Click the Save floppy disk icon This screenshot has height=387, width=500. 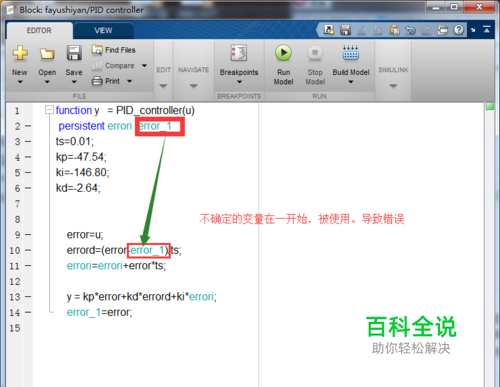pyautogui.click(x=74, y=53)
